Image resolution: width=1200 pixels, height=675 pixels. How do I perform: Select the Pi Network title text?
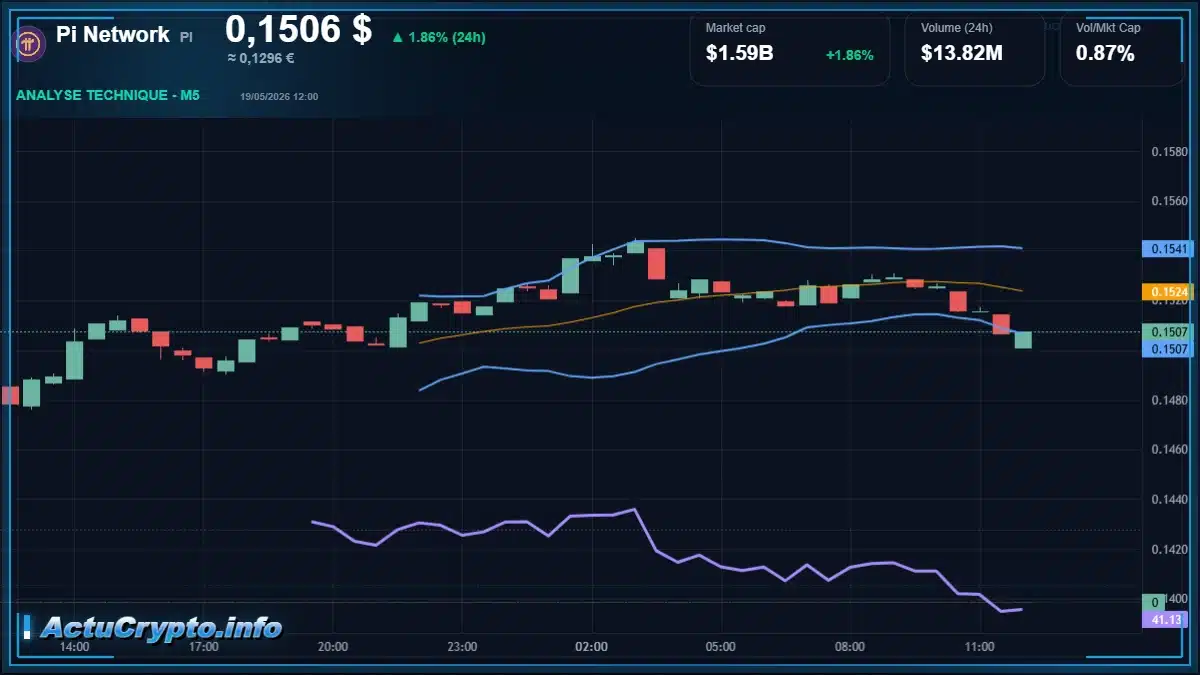coord(113,34)
